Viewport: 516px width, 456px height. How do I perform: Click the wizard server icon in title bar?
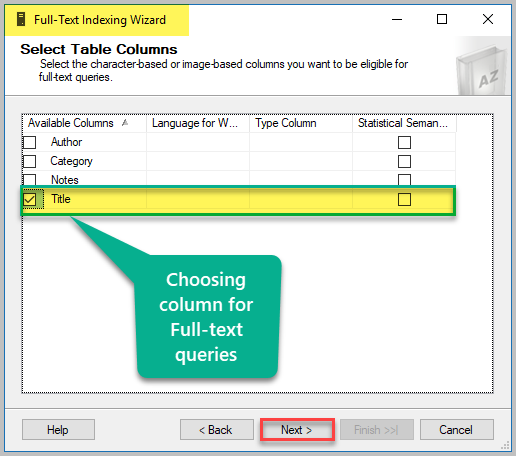[x=21, y=19]
